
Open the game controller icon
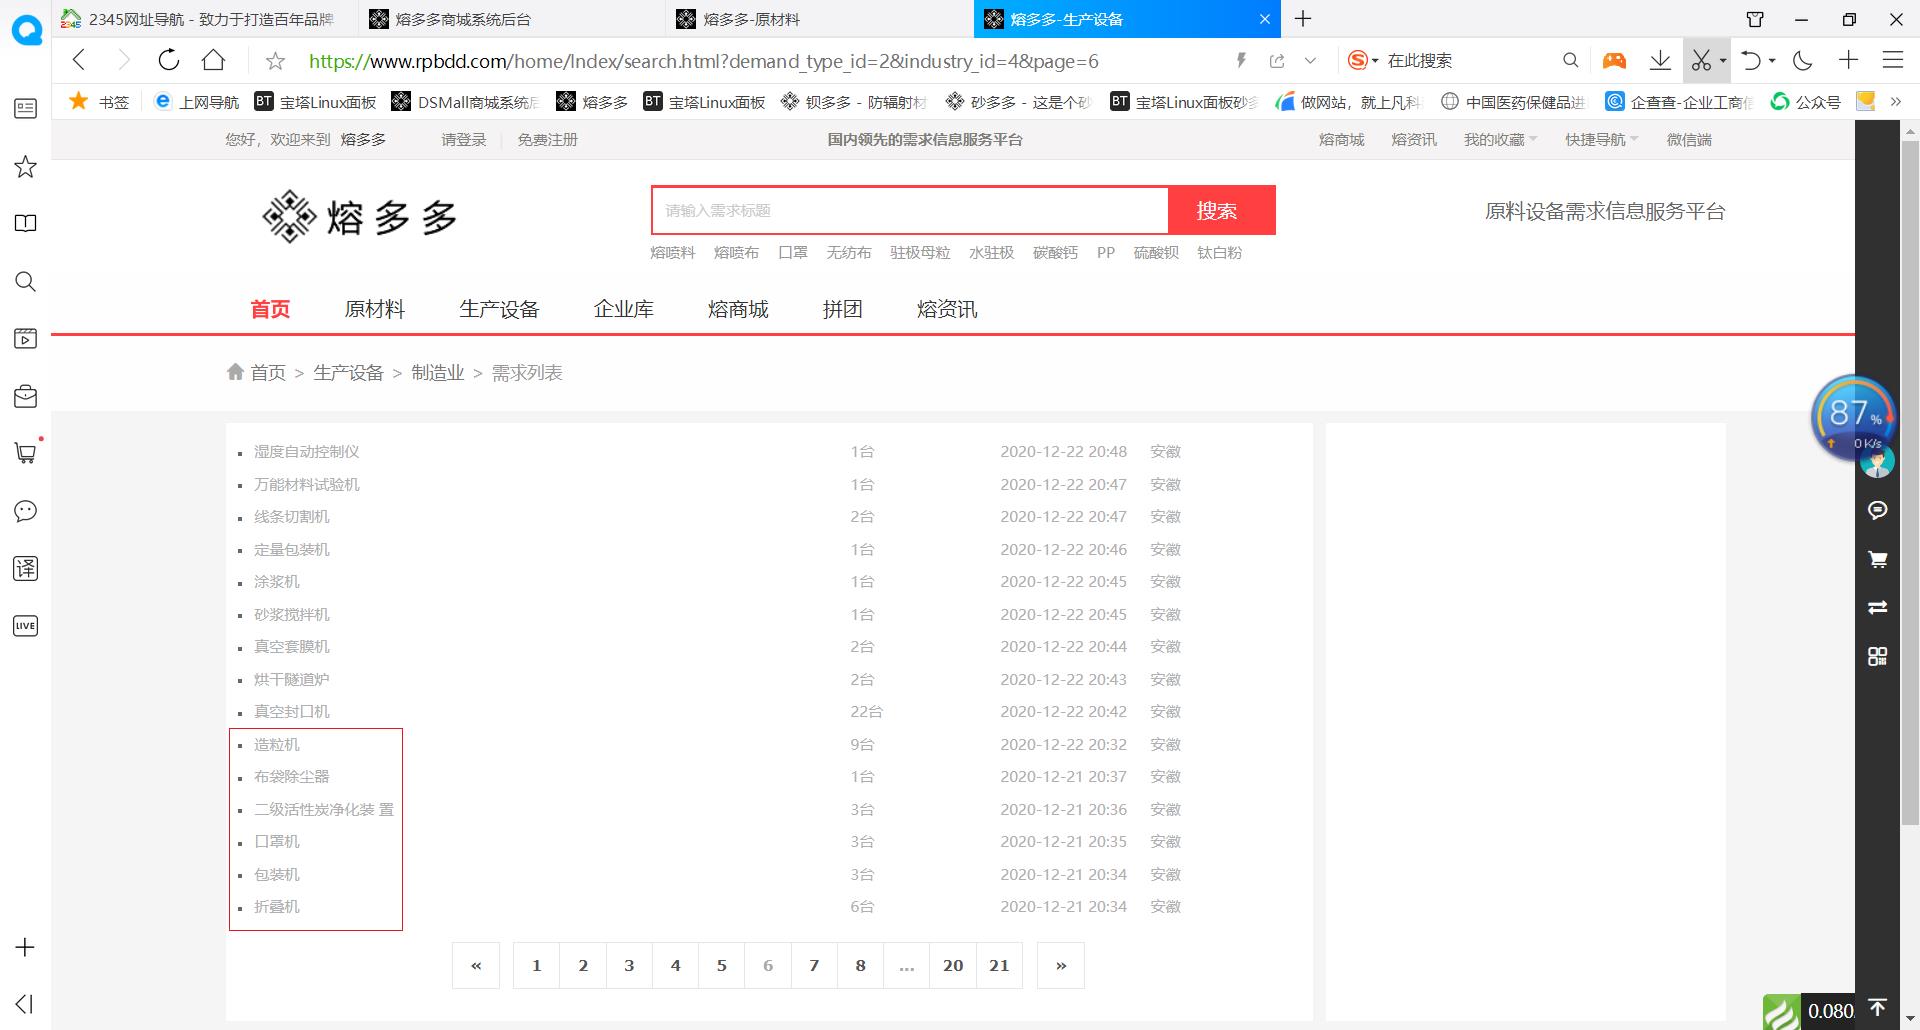click(x=1614, y=60)
